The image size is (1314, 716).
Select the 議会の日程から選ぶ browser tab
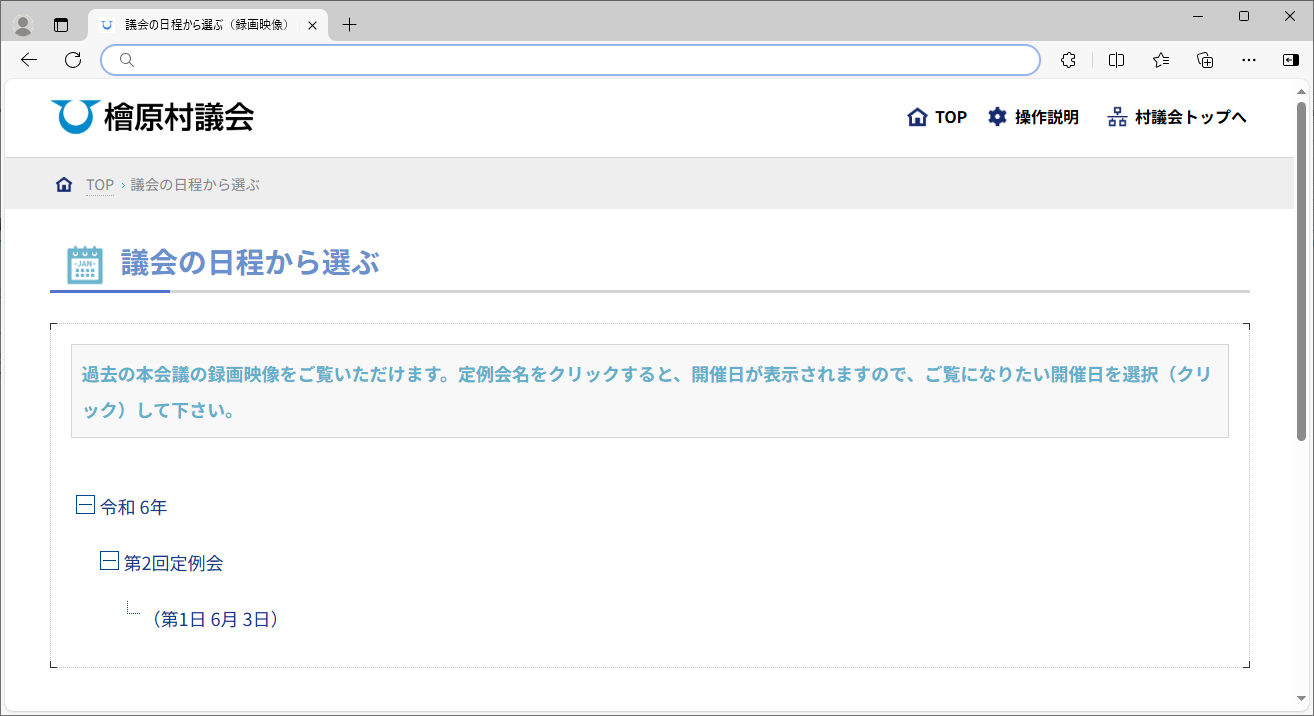click(208, 25)
